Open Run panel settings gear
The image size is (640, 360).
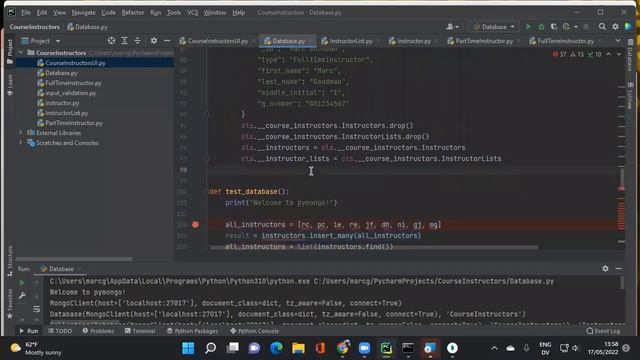coord(605,269)
